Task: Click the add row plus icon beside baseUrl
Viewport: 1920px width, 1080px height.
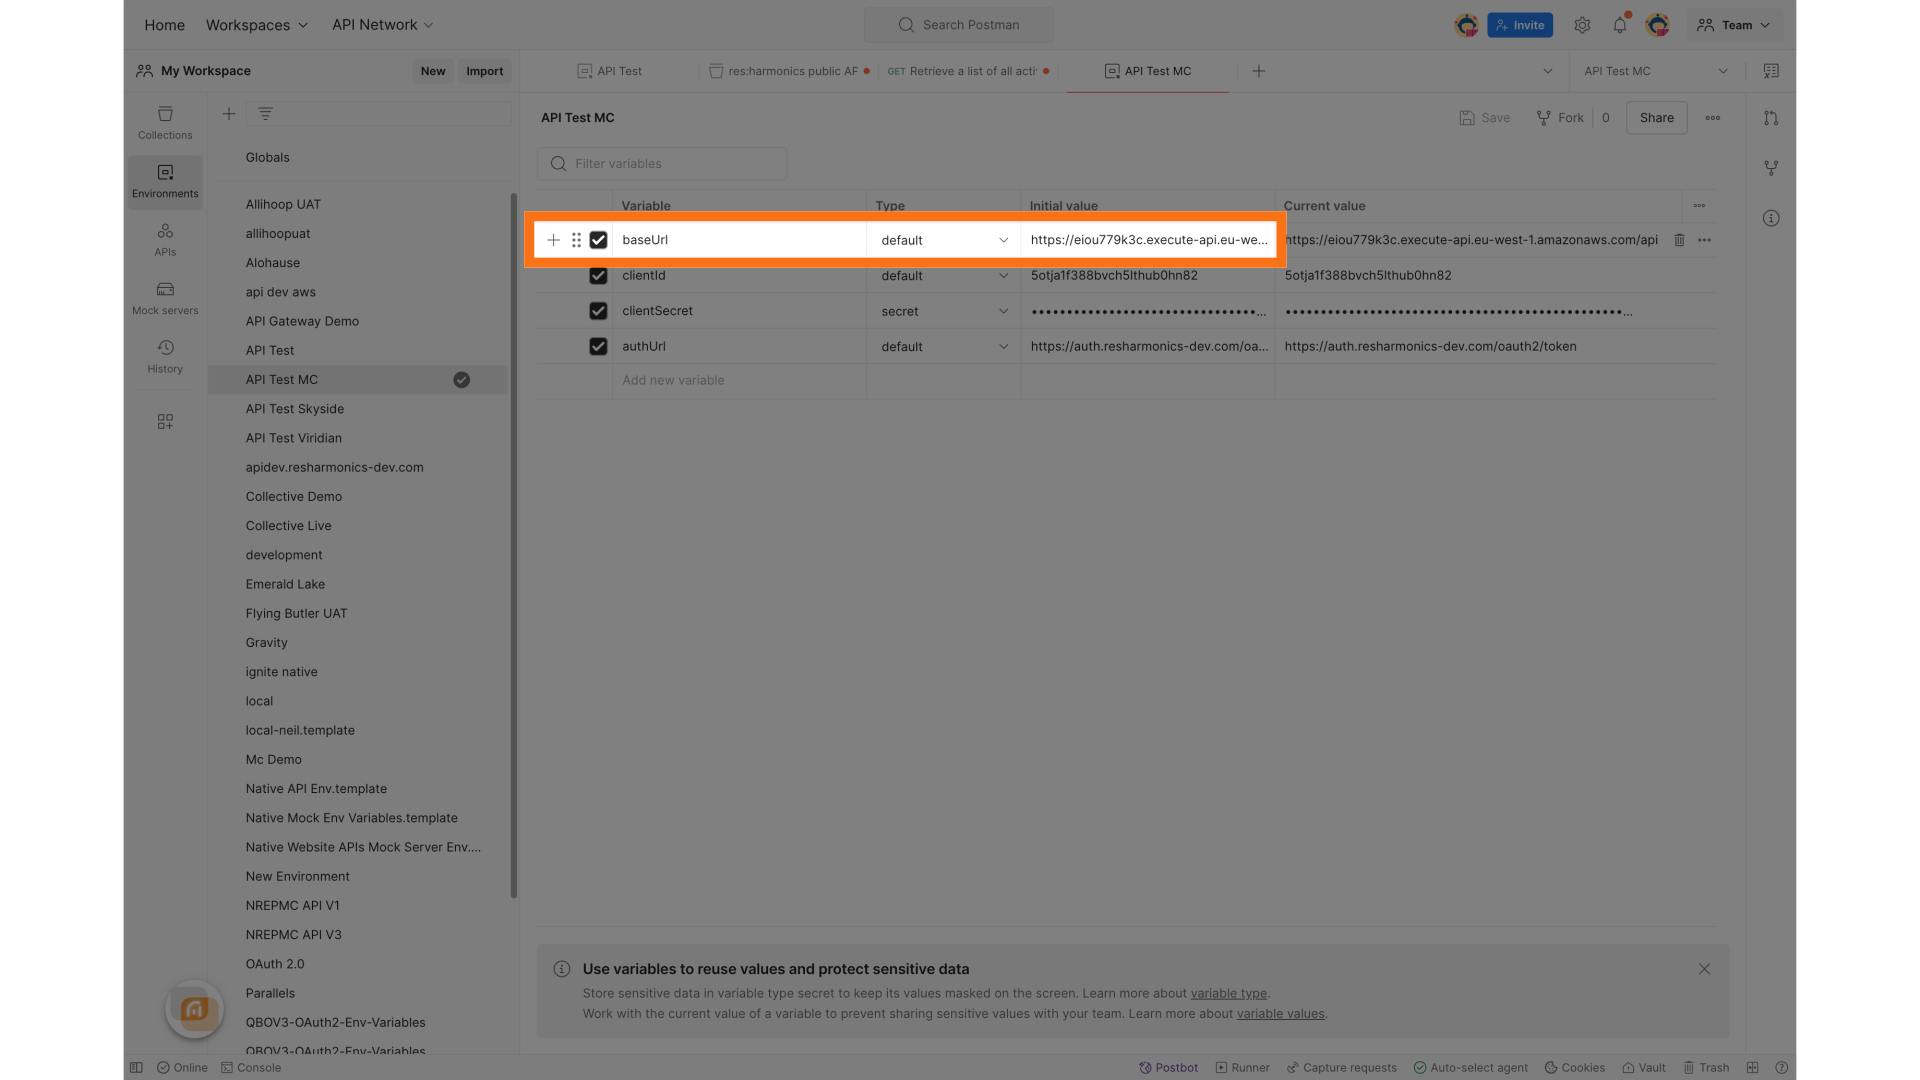Action: pos(553,240)
